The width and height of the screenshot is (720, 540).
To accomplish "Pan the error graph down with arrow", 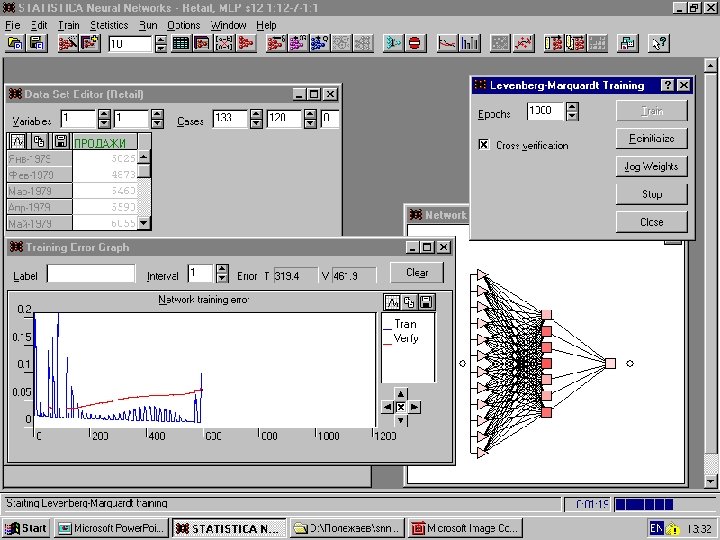I will tap(401, 420).
